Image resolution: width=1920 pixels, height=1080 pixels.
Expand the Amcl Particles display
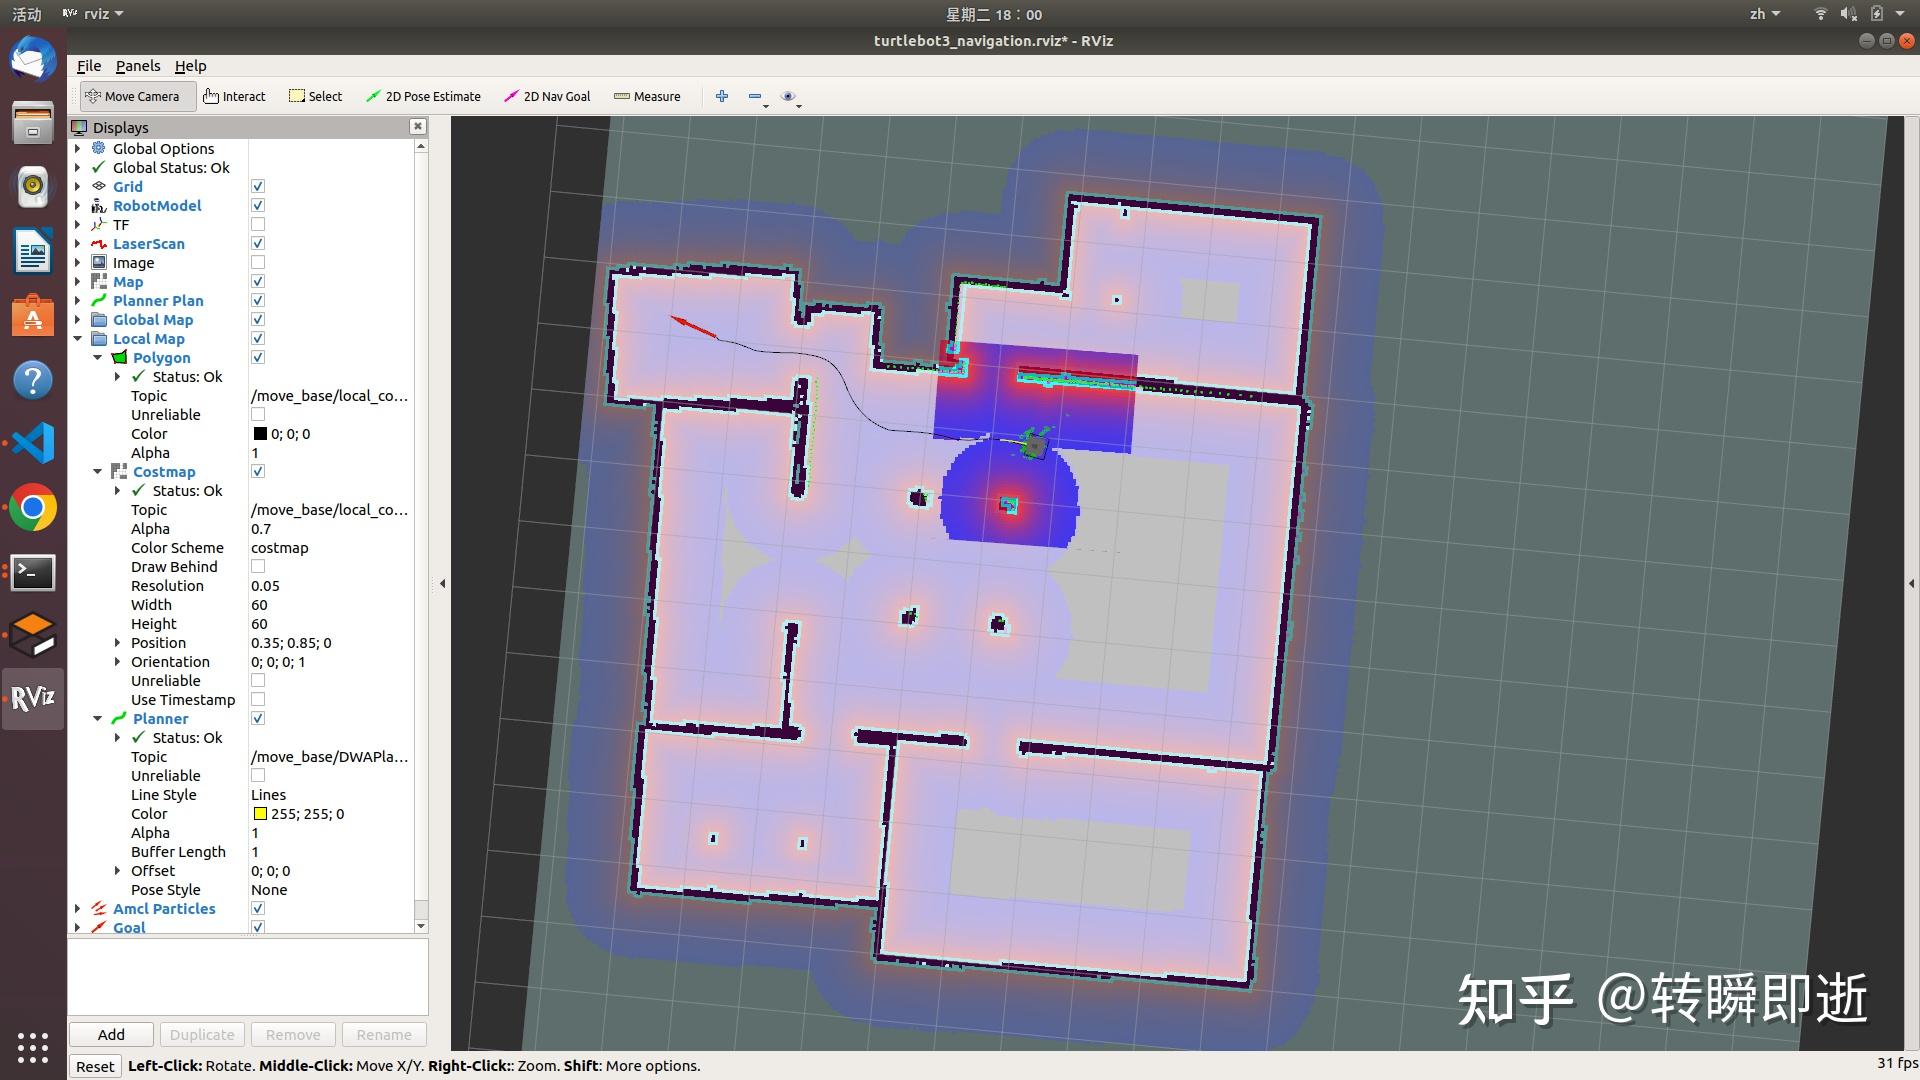tap(78, 909)
